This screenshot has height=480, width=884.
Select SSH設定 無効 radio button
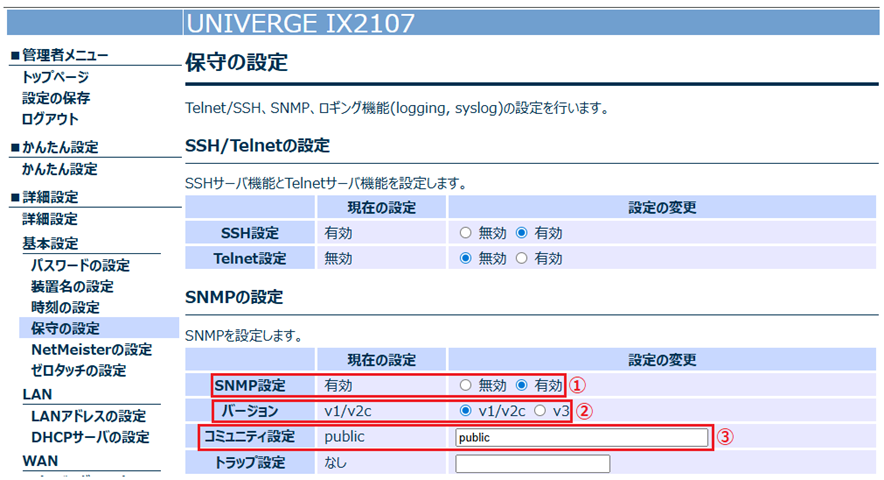pos(465,233)
